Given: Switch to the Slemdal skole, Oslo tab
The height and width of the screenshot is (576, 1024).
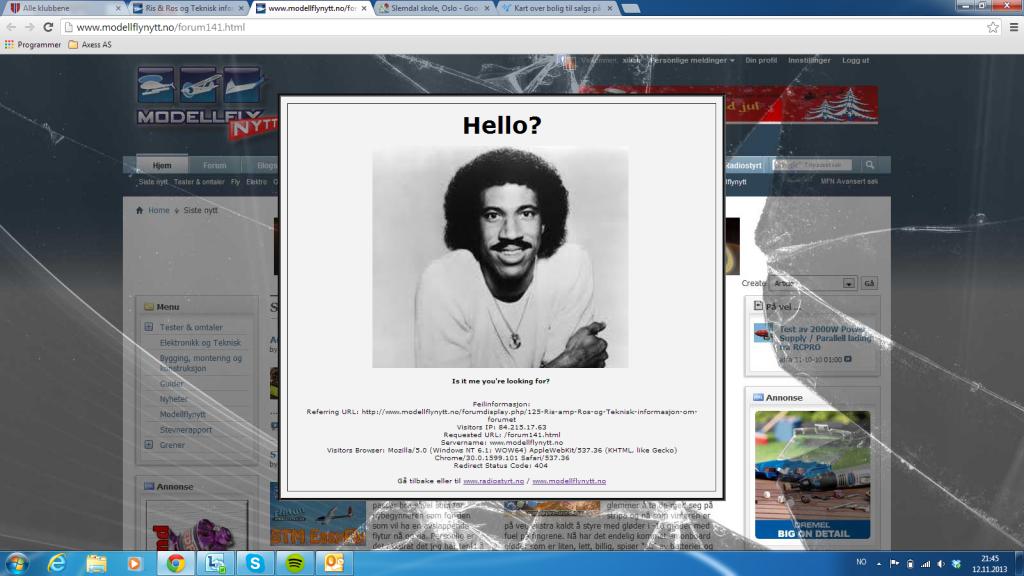Looking at the screenshot, I should [x=435, y=8].
